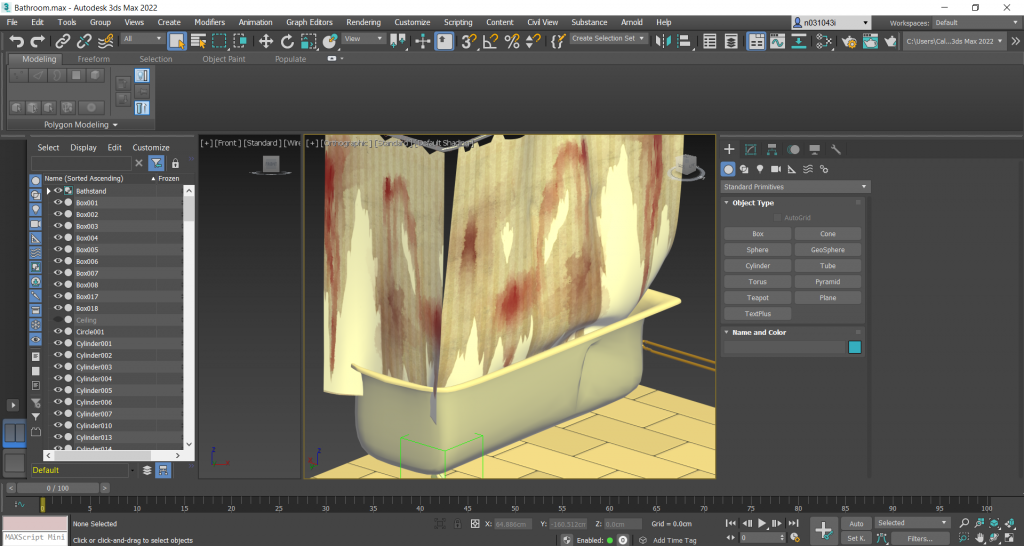Switch to the Freeform ribbon tab

(93, 59)
